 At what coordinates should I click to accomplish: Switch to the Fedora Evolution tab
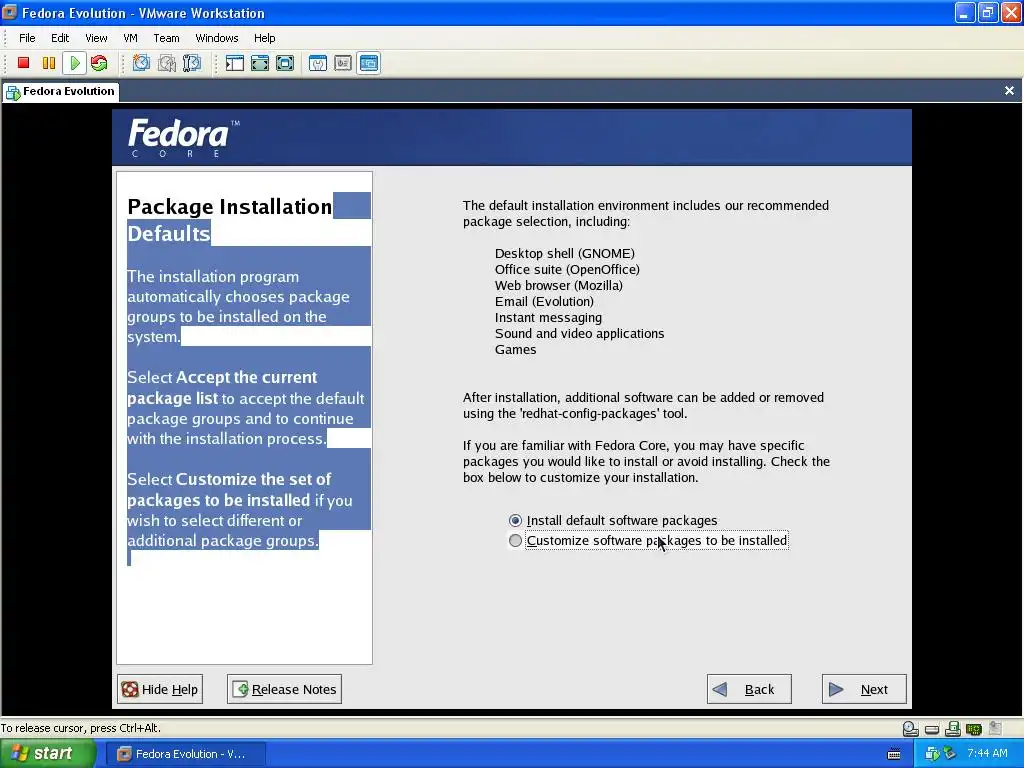tap(60, 91)
